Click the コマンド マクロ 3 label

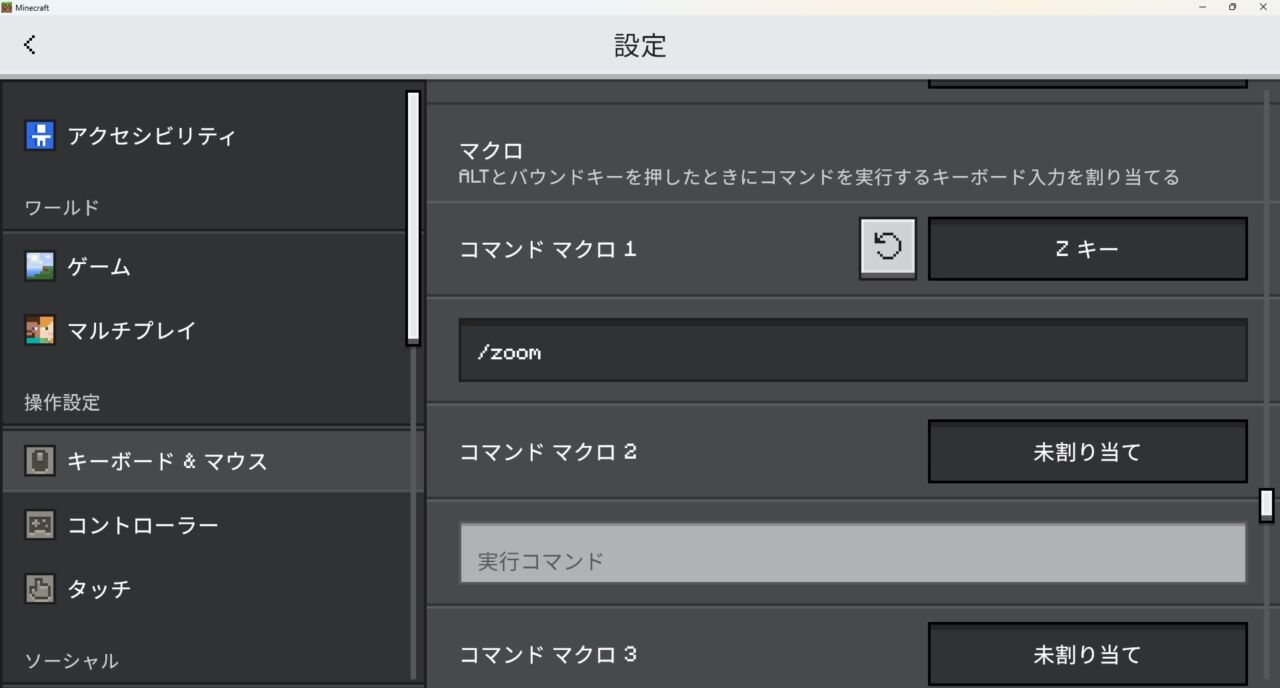click(548, 655)
